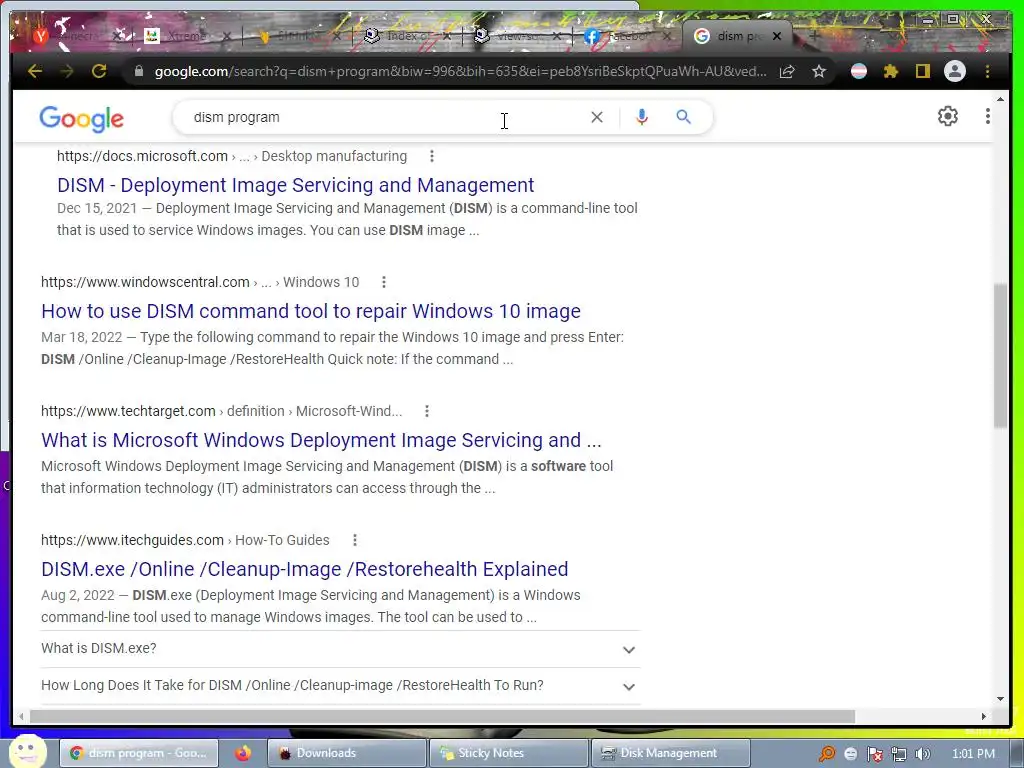
Task: Open Google quick settings gear
Action: (948, 116)
